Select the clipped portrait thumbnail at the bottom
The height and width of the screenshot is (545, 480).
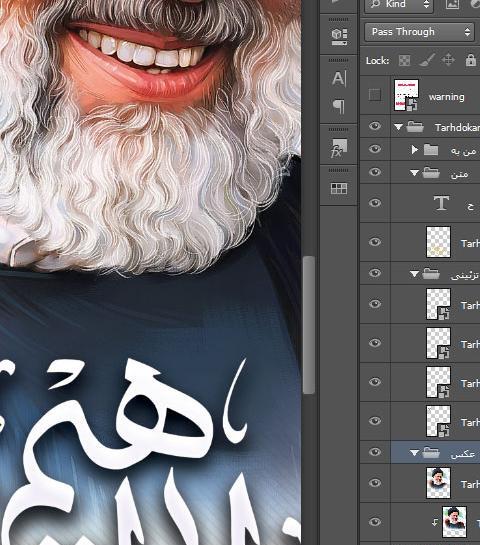pos(454,522)
